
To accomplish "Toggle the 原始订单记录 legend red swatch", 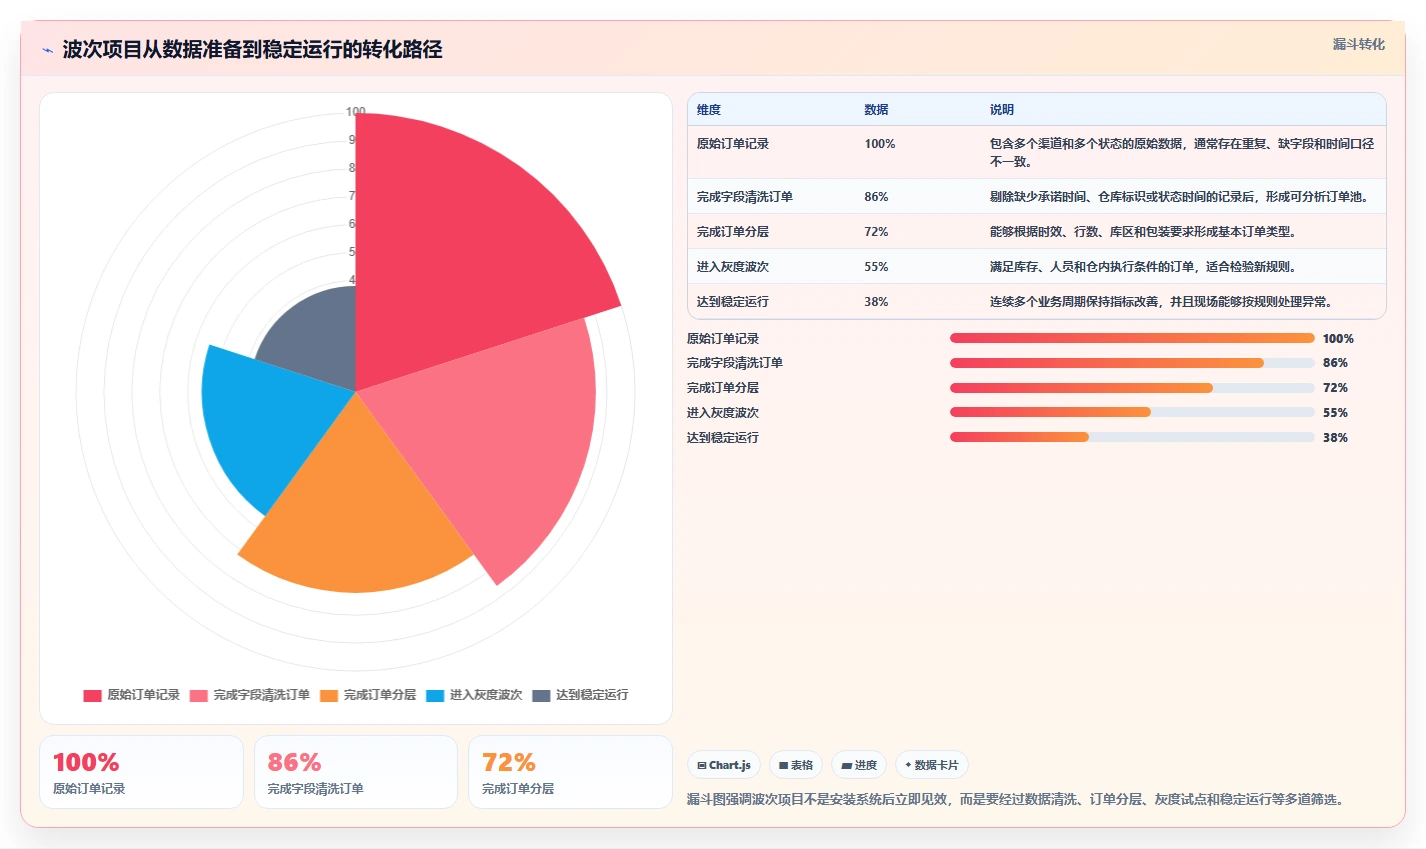I will 92,695.
